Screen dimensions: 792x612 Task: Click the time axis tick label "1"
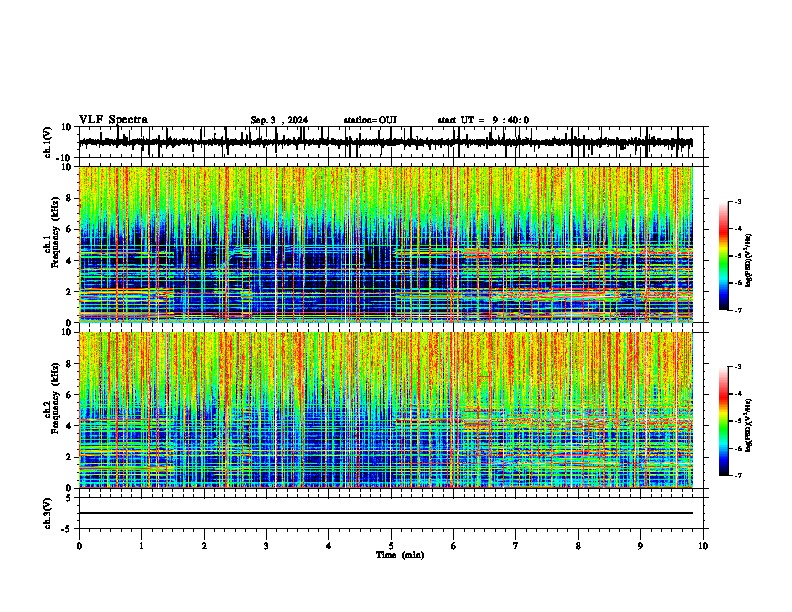[141, 546]
